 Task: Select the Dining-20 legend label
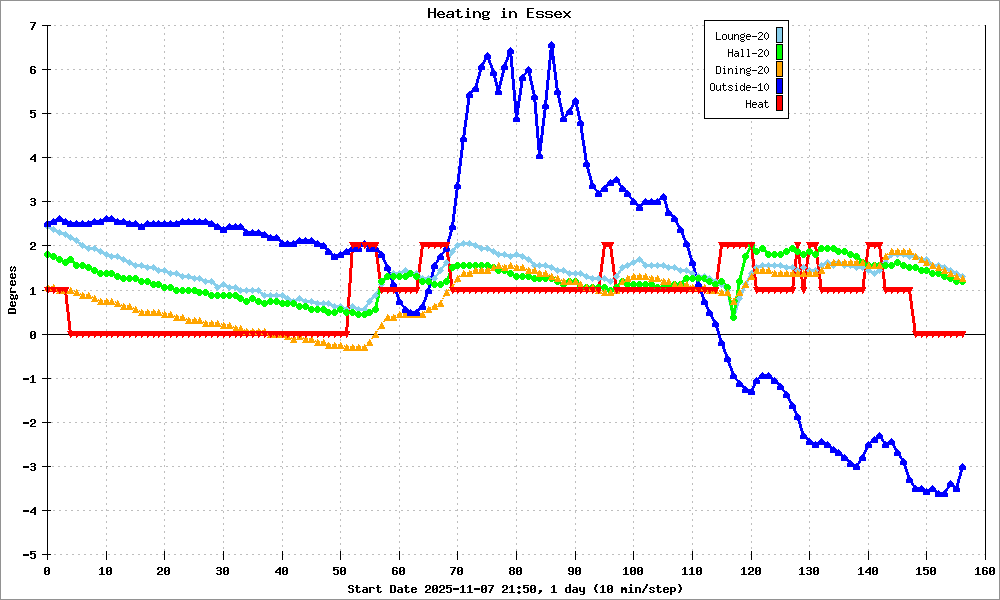(742, 70)
